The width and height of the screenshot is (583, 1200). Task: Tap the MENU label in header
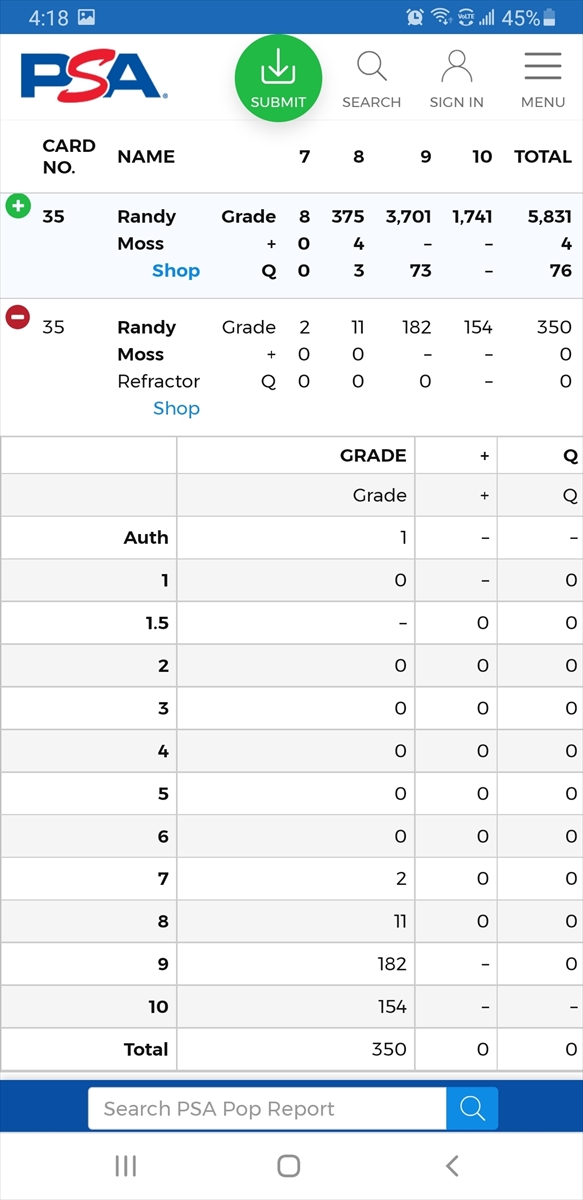pyautogui.click(x=543, y=102)
